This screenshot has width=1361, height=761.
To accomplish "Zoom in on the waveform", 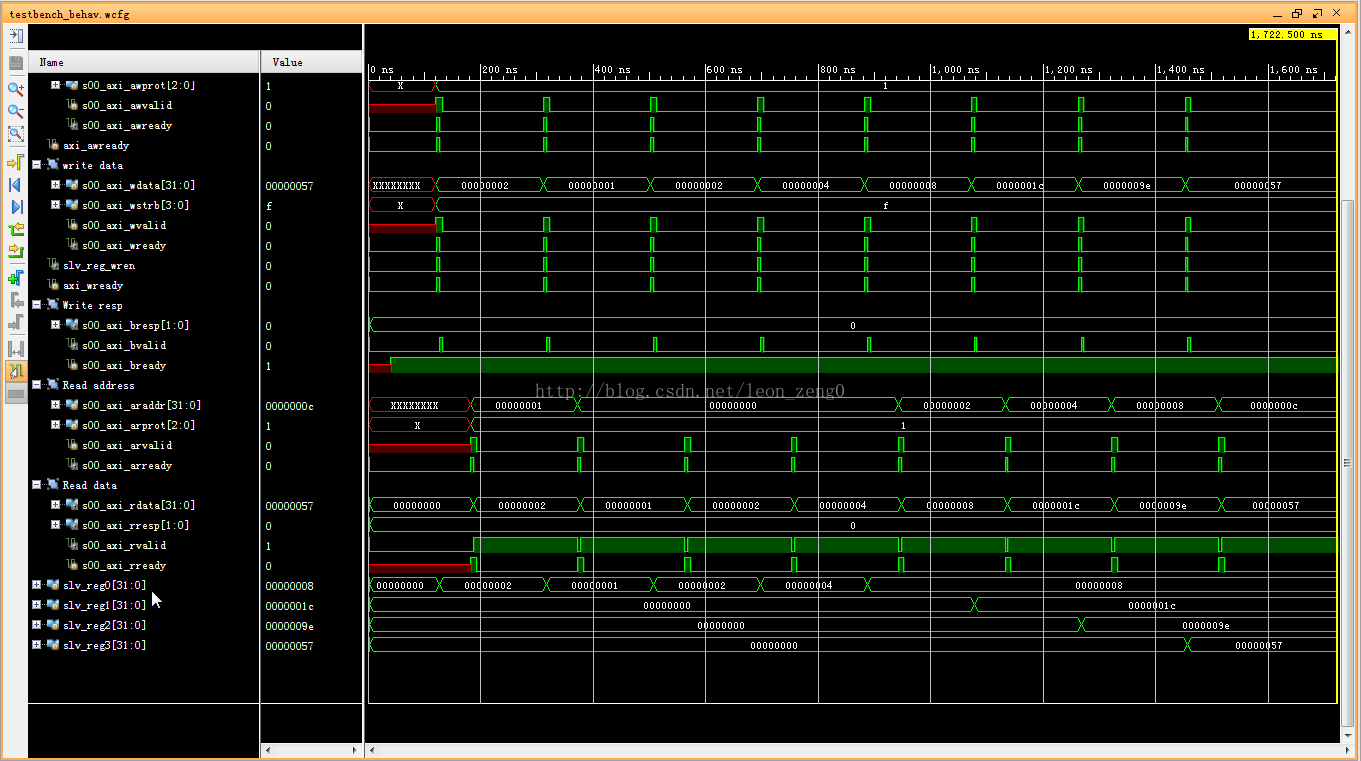I will coord(16,88).
